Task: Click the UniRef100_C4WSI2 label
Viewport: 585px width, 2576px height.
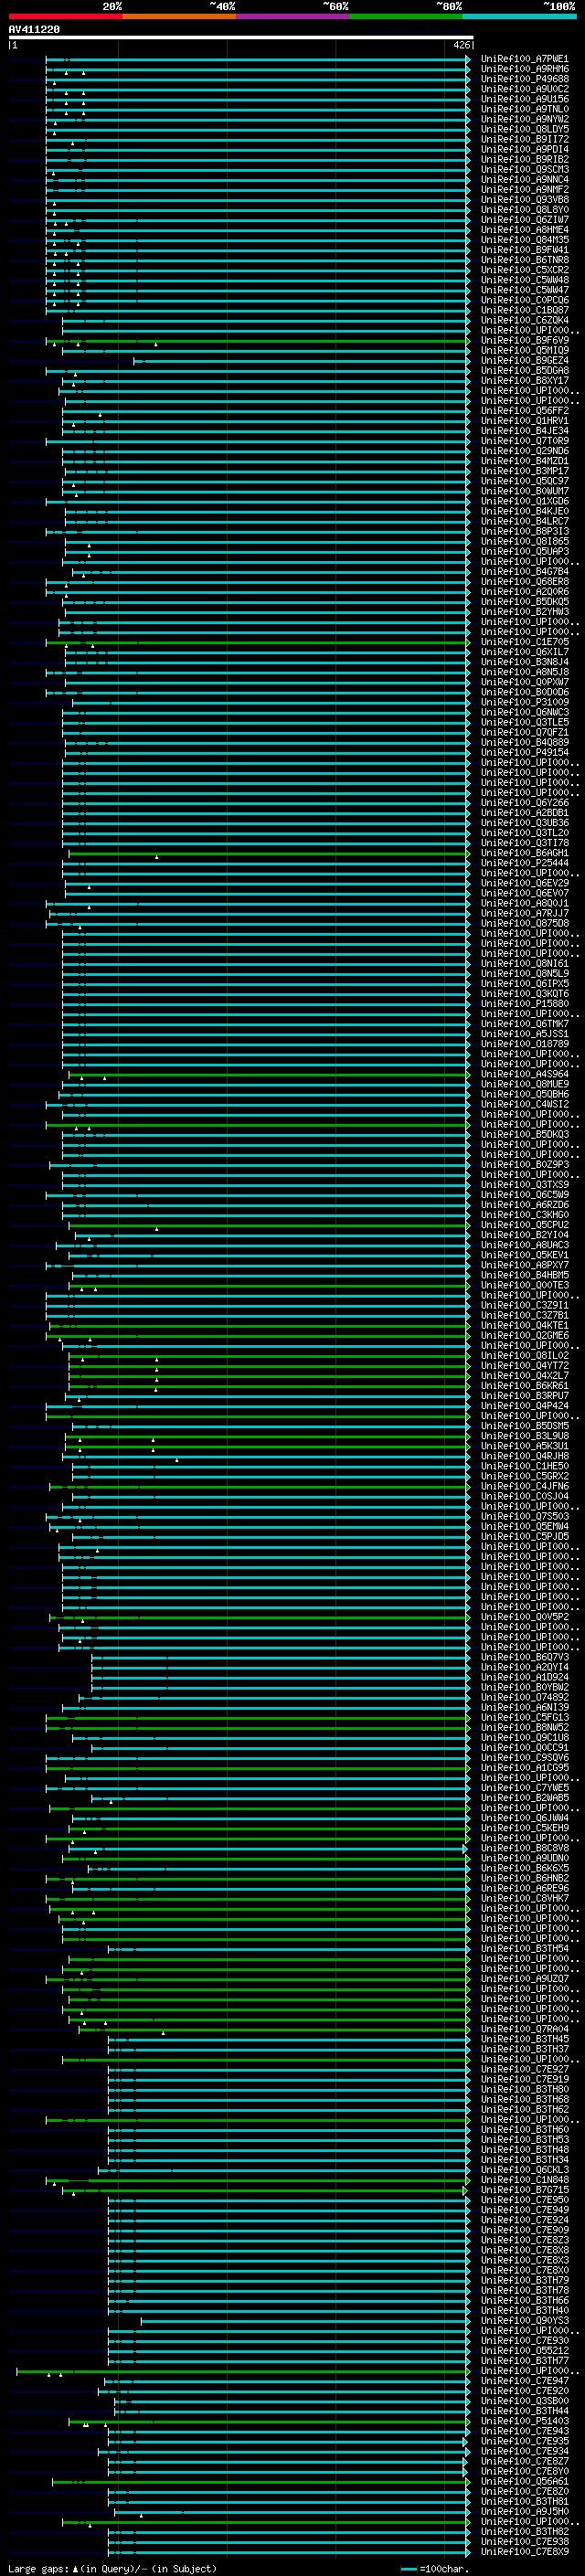Action: [x=524, y=1104]
